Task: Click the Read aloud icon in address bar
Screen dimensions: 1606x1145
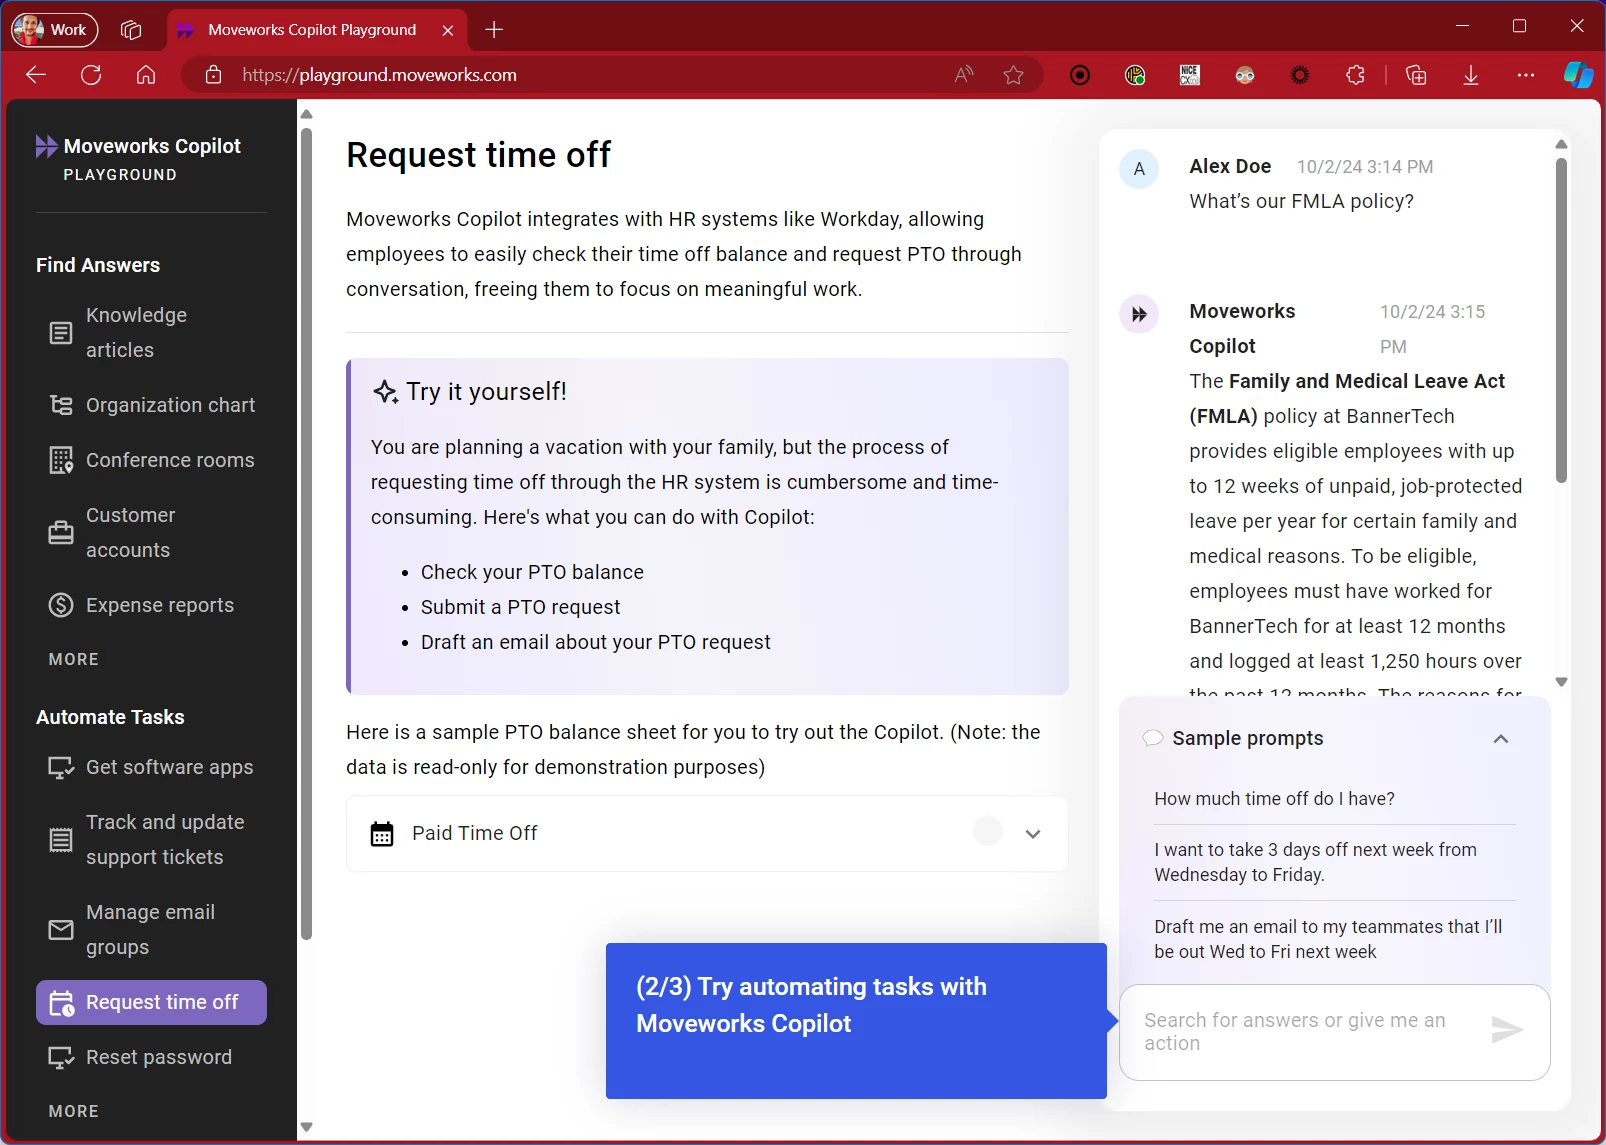Action: [963, 75]
